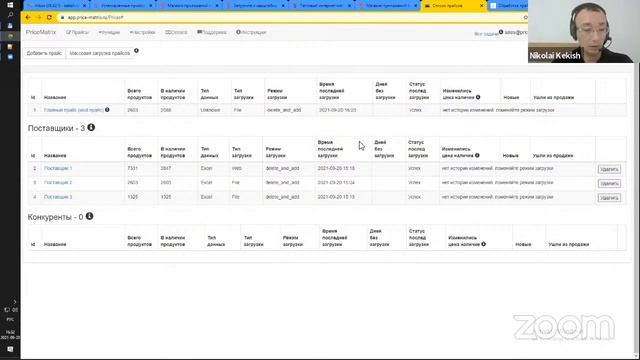
Task: Click the PriceMatrix brand logo link
Action: (x=41, y=32)
